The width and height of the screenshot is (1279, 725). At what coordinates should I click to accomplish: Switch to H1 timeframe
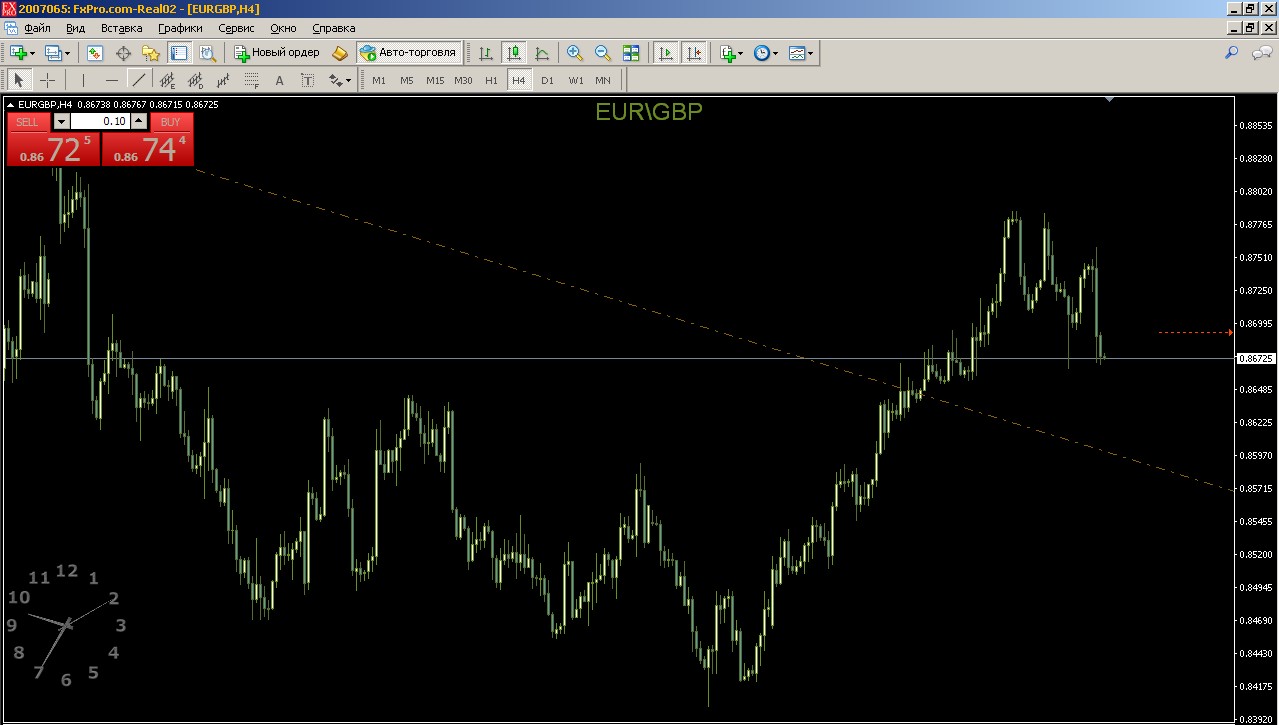[491, 80]
